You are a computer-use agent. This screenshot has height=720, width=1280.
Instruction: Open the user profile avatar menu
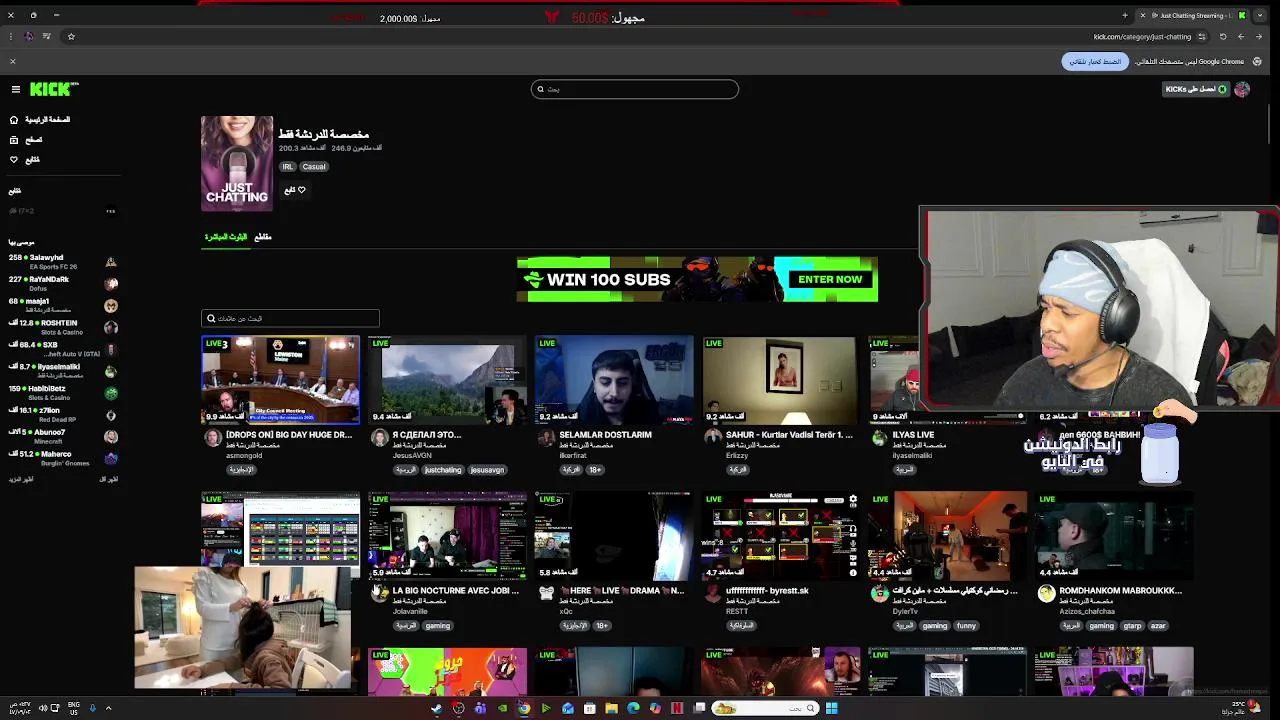point(1242,89)
